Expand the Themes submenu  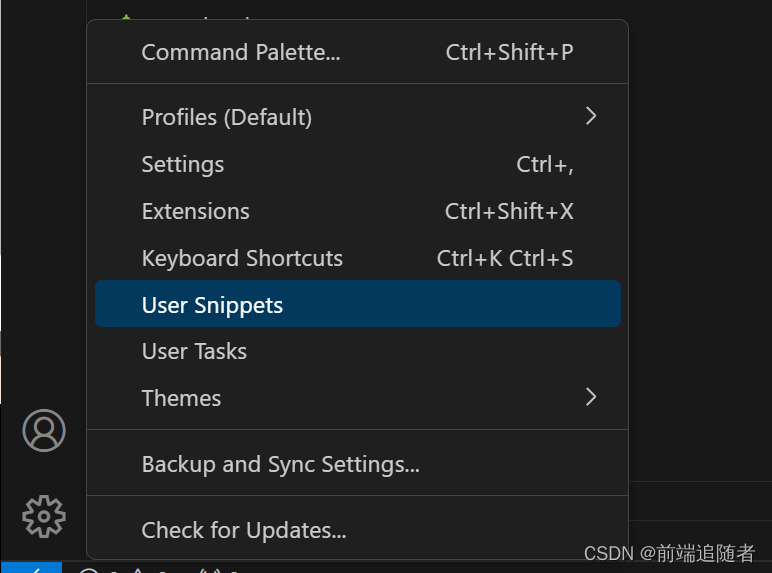coord(357,398)
